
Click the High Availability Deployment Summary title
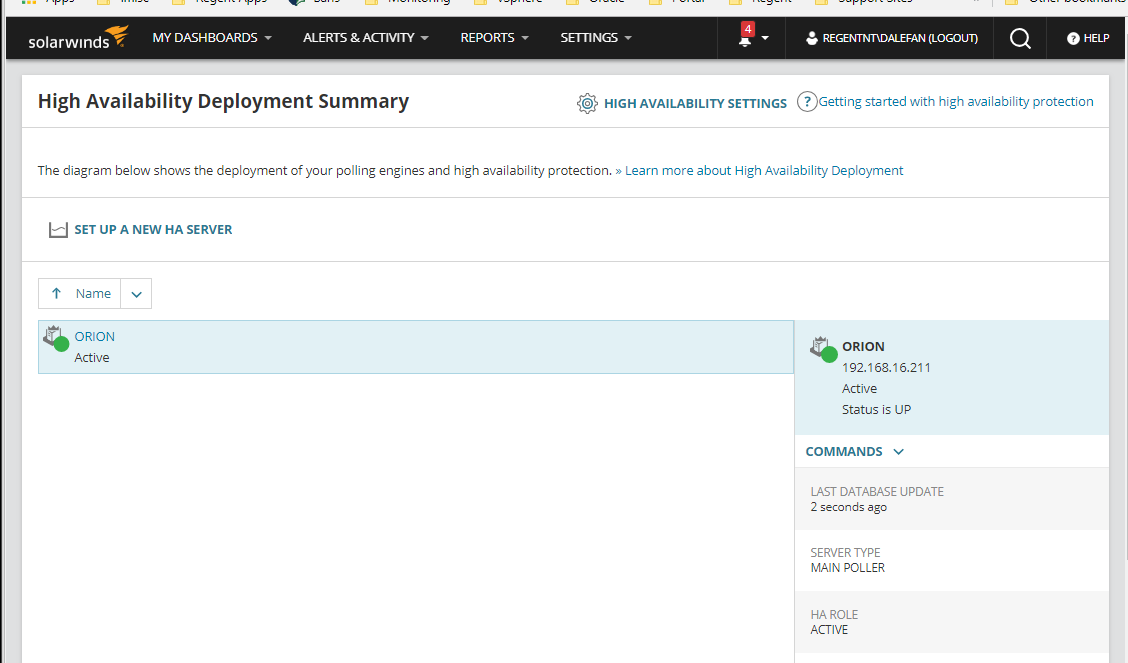(x=223, y=101)
